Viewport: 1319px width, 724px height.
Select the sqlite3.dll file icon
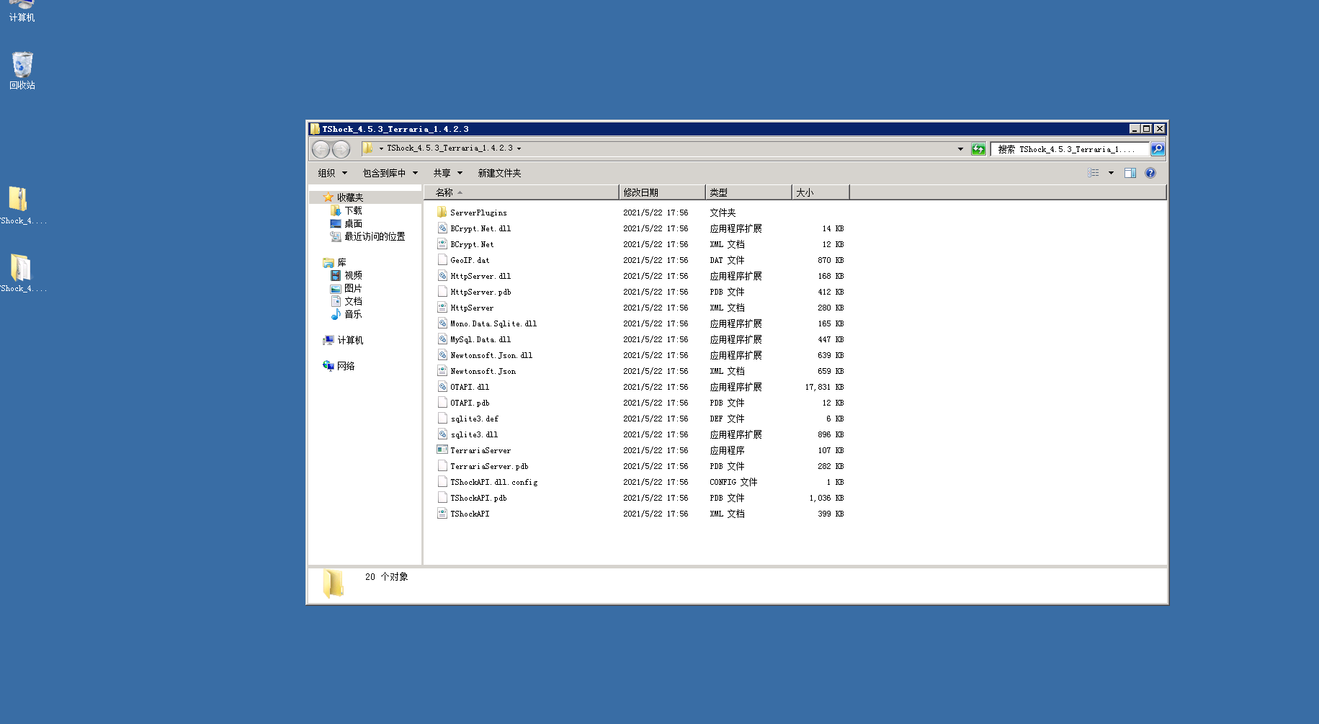442,434
